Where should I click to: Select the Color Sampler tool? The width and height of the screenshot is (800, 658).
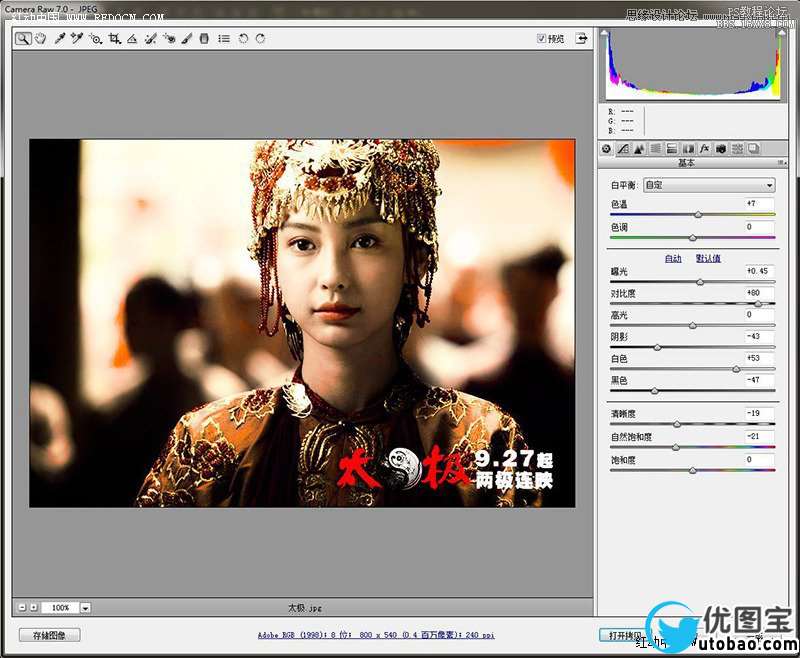tap(77, 38)
